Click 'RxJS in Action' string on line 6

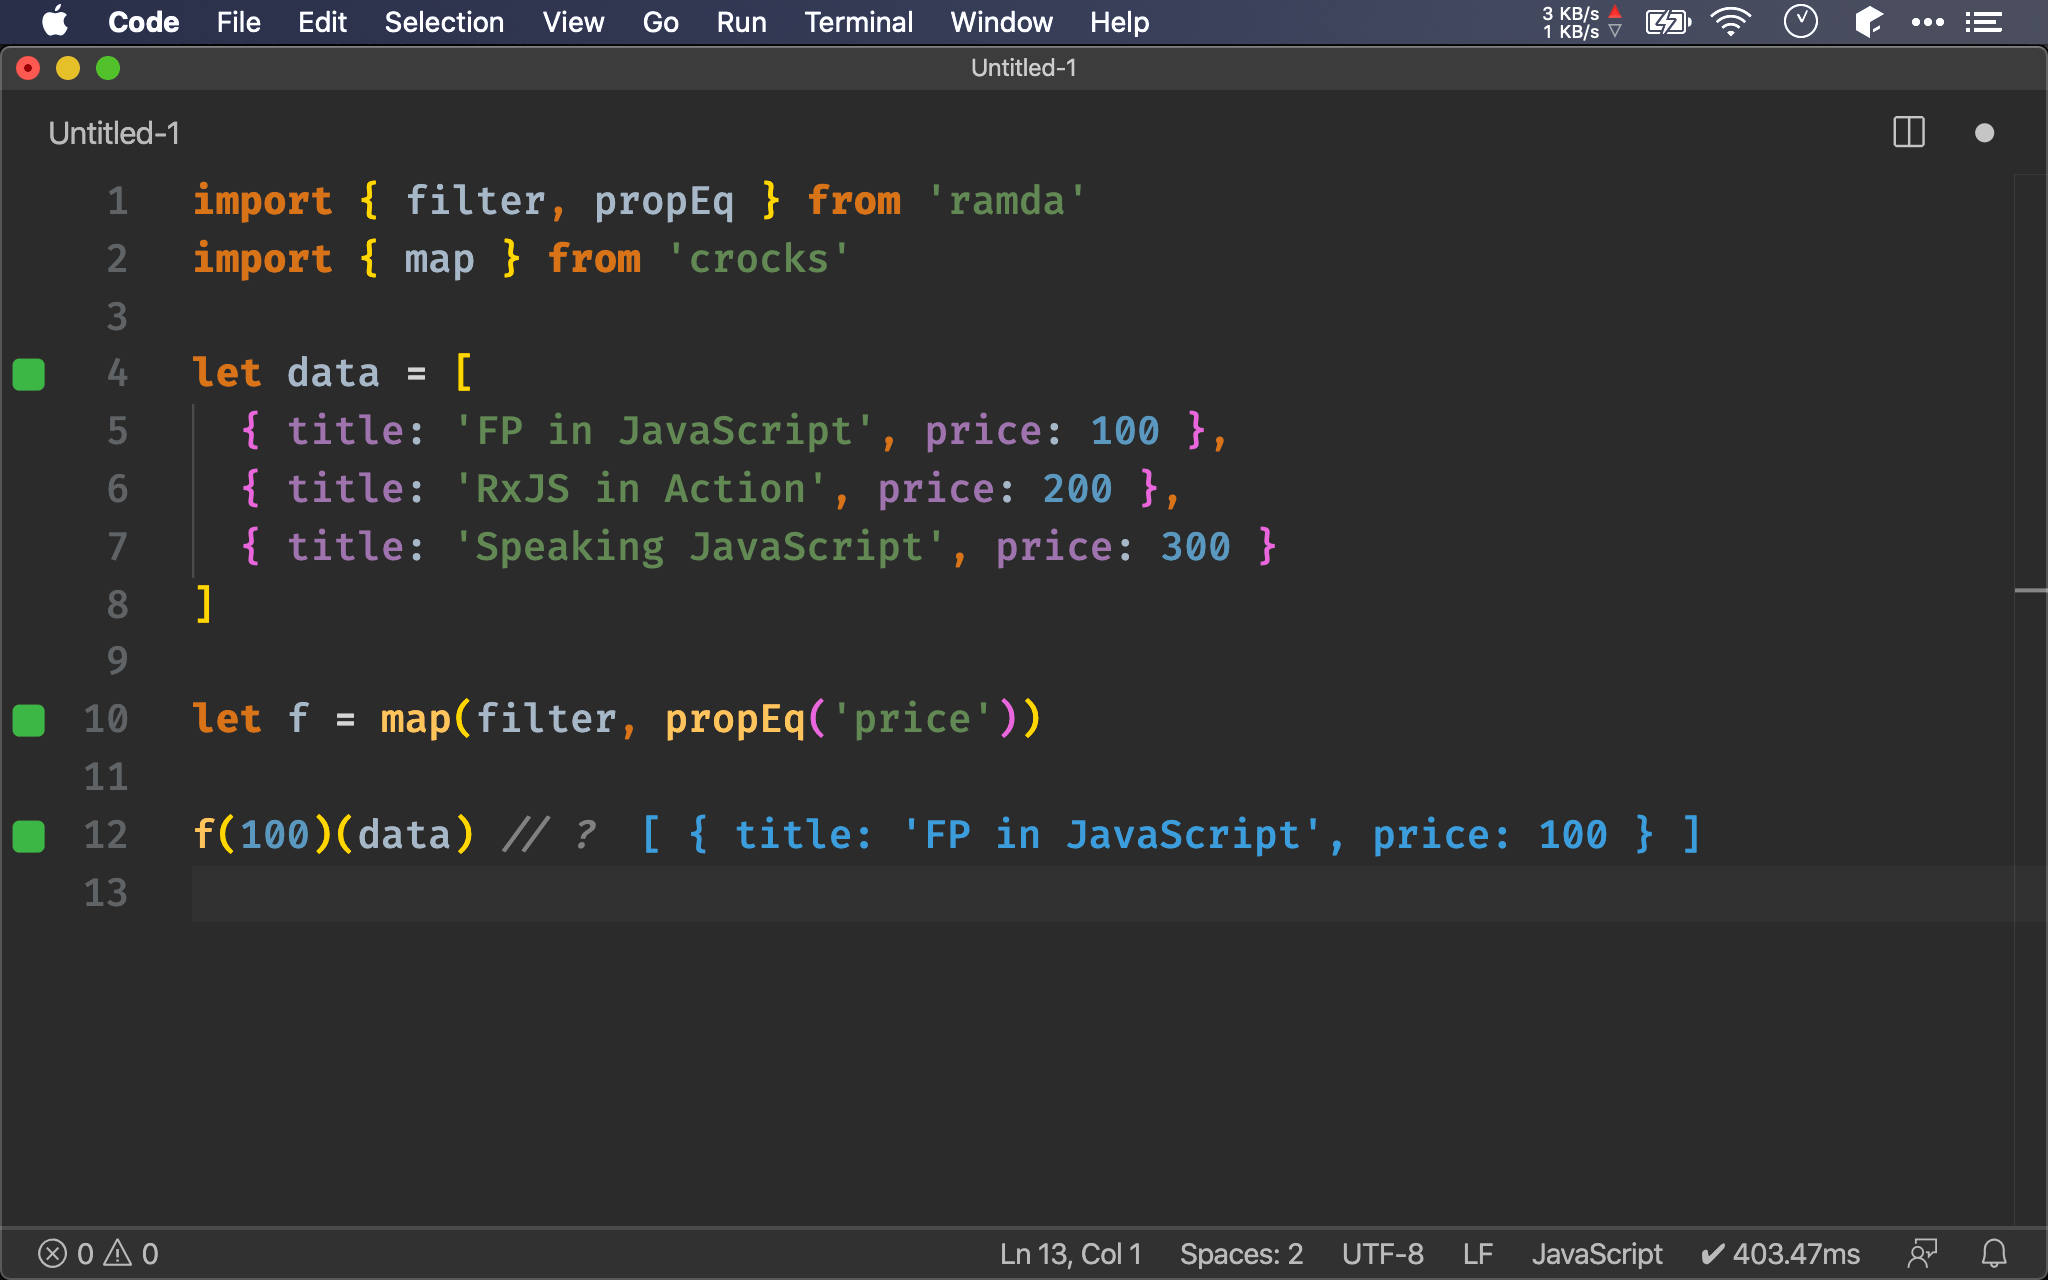[x=640, y=489]
